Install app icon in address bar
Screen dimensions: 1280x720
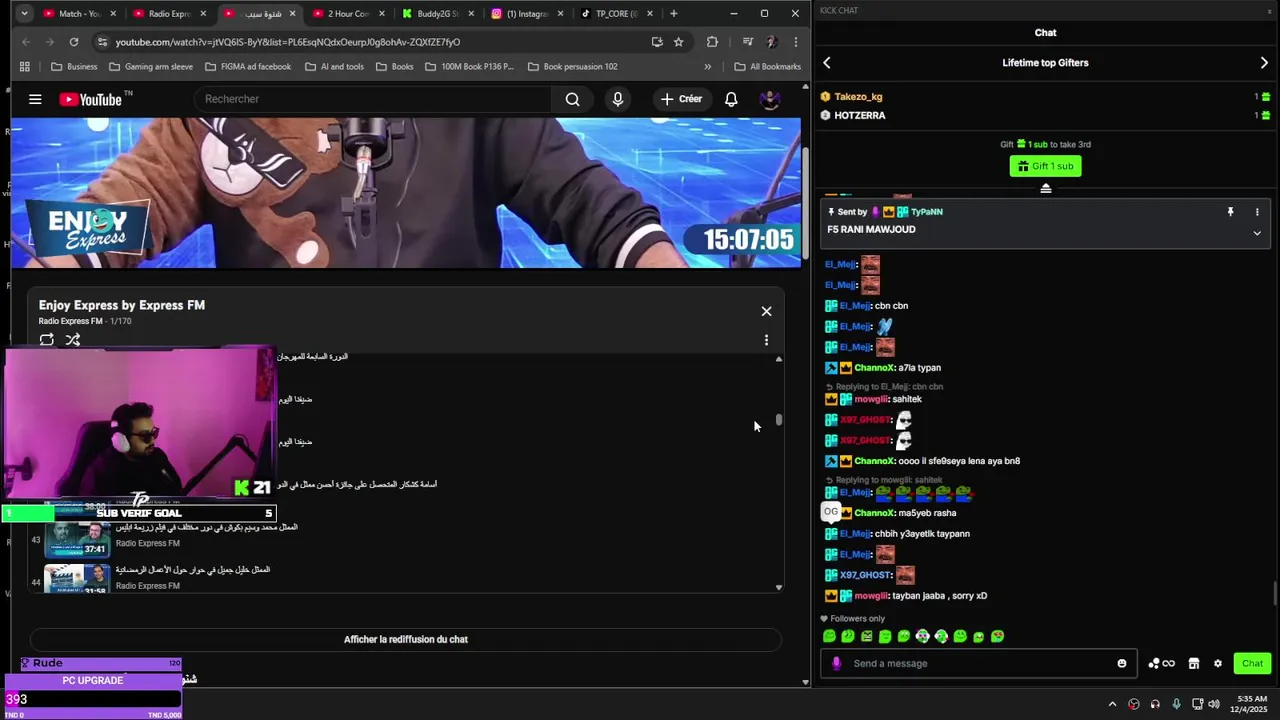click(657, 42)
